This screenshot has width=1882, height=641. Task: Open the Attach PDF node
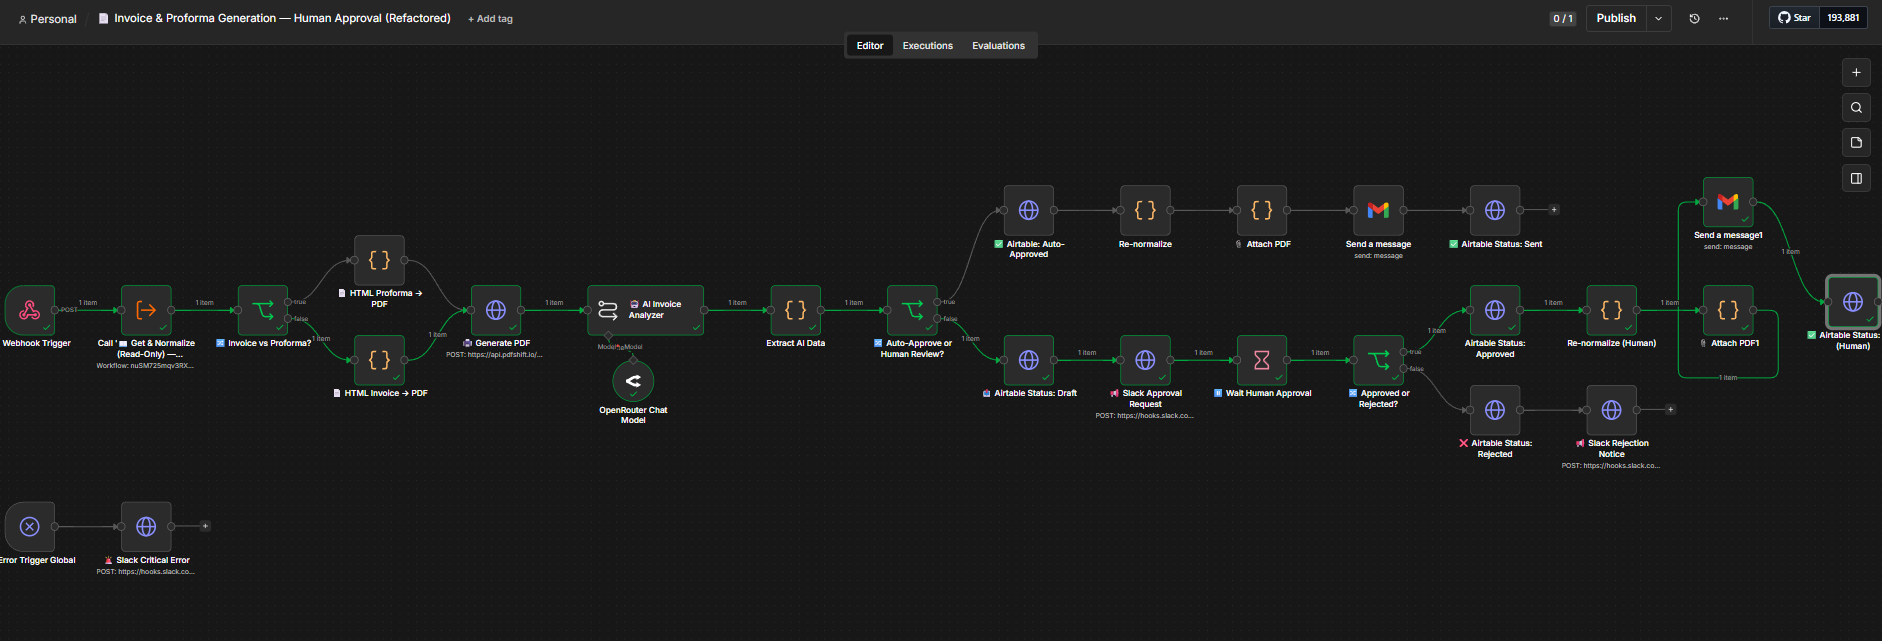(1262, 210)
